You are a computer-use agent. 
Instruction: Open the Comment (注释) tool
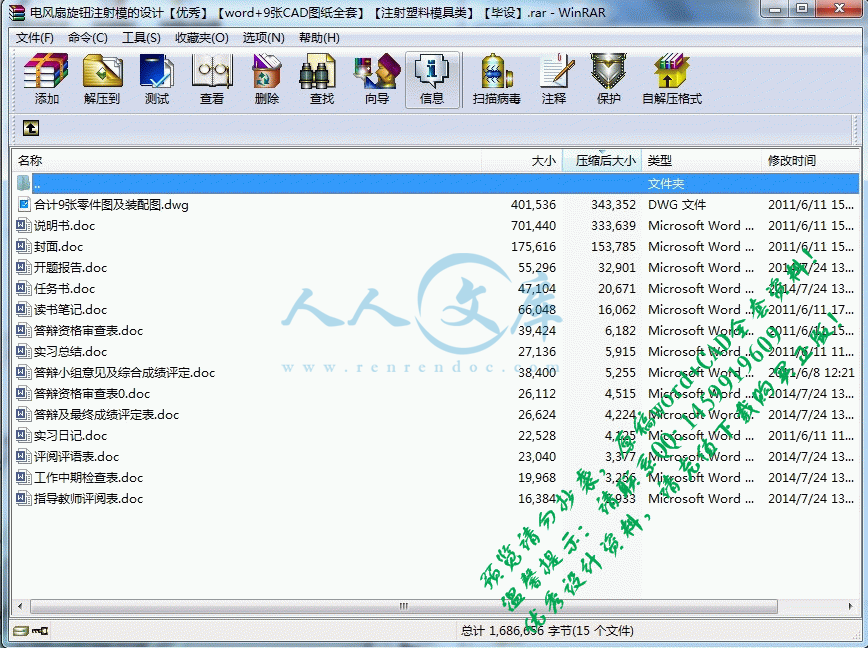[x=554, y=79]
